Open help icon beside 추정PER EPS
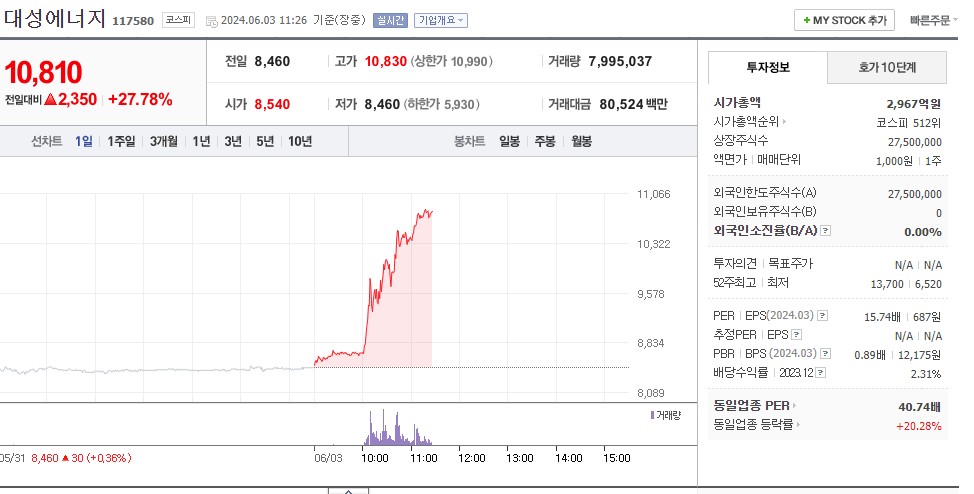 pyautogui.click(x=796, y=335)
